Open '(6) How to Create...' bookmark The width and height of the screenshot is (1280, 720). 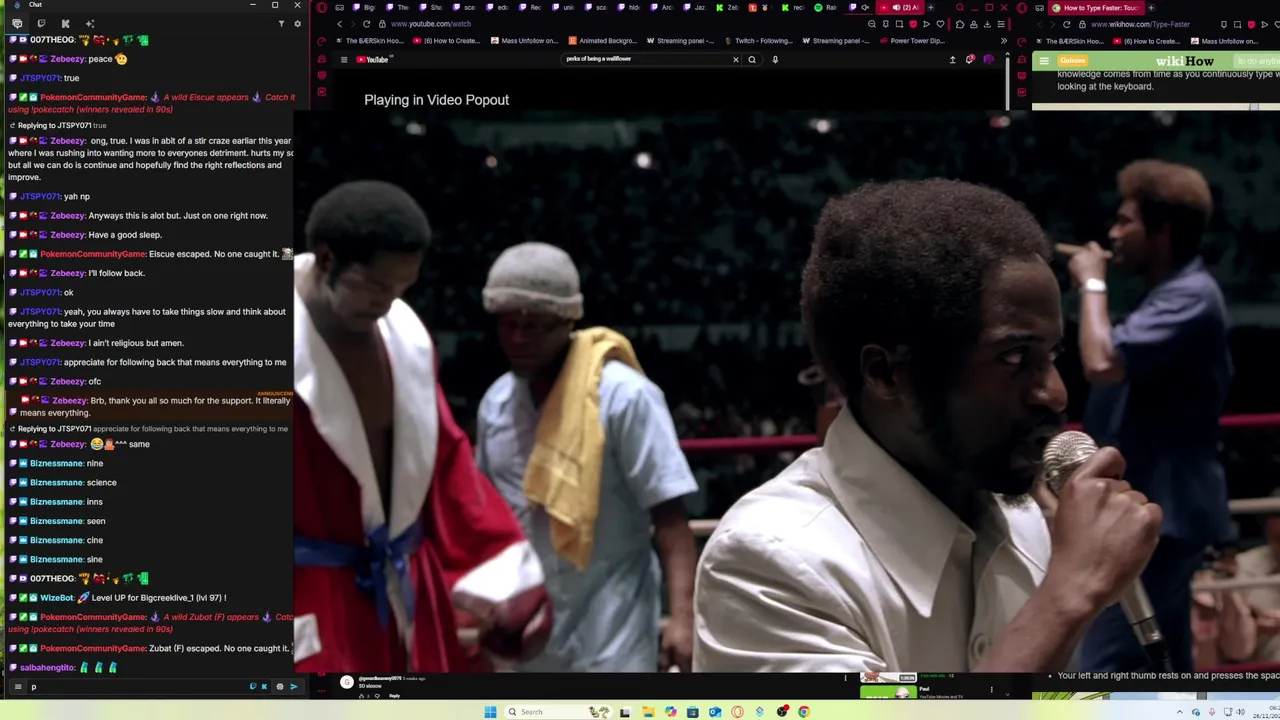tap(447, 41)
